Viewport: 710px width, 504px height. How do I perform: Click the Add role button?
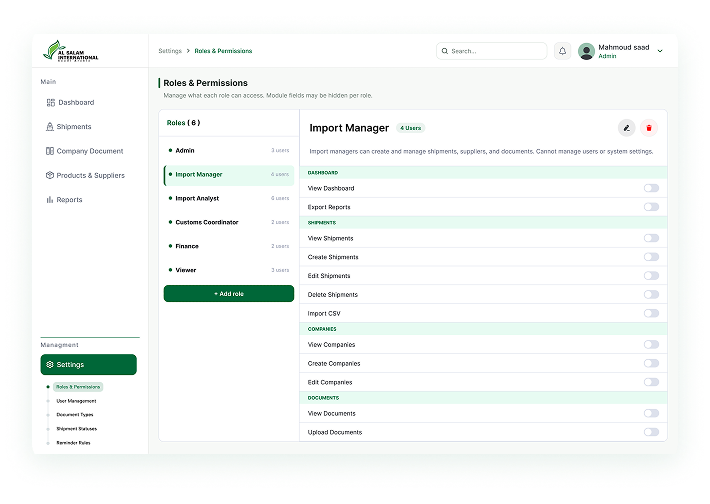229,294
